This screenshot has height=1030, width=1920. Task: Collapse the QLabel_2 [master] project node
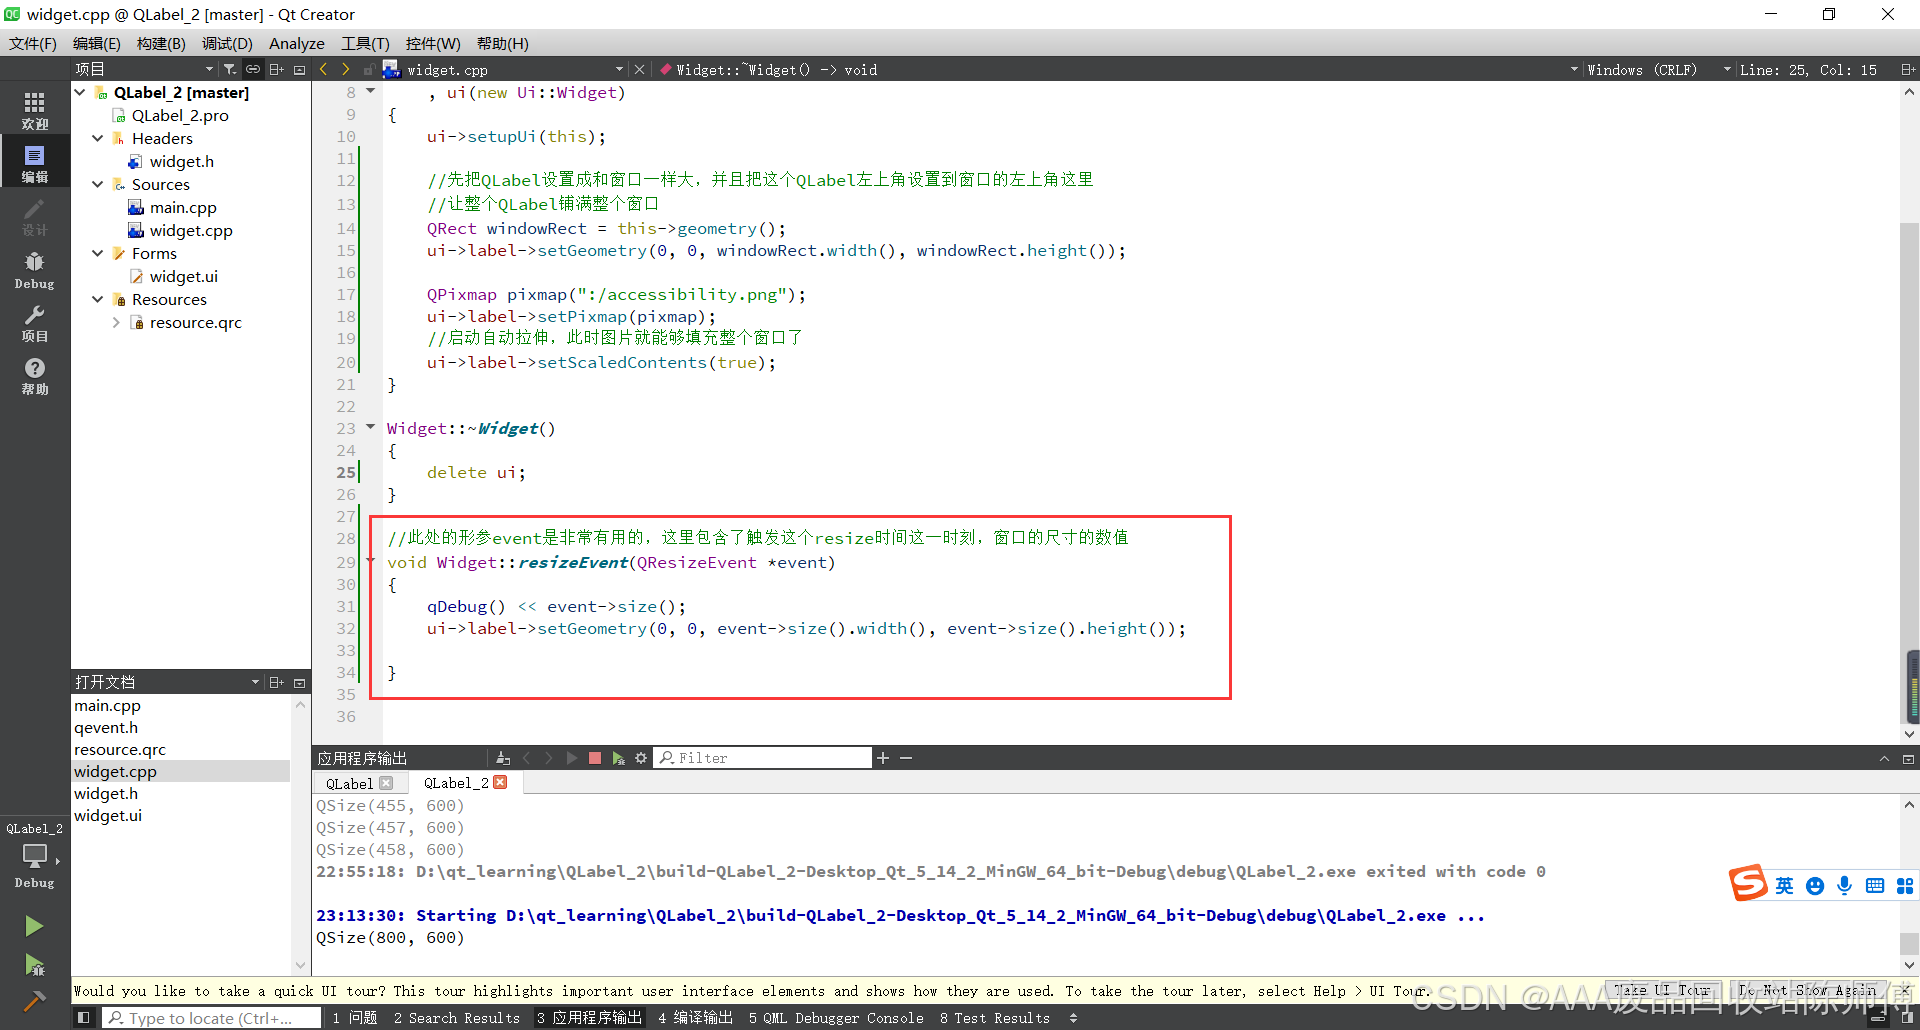(80, 92)
